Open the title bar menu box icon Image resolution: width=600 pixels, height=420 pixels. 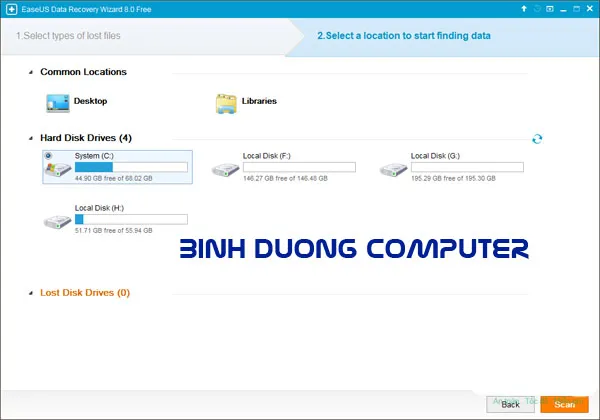click(x=550, y=9)
